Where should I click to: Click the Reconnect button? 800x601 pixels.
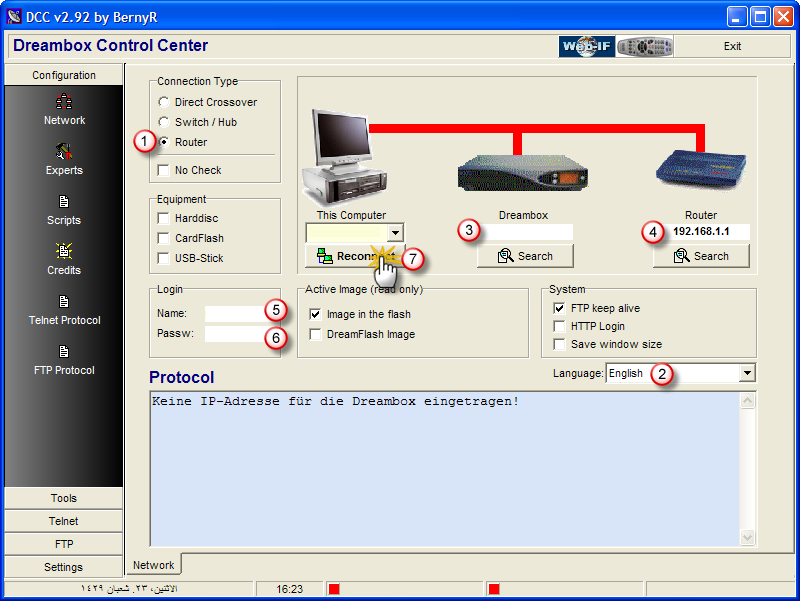click(356, 256)
